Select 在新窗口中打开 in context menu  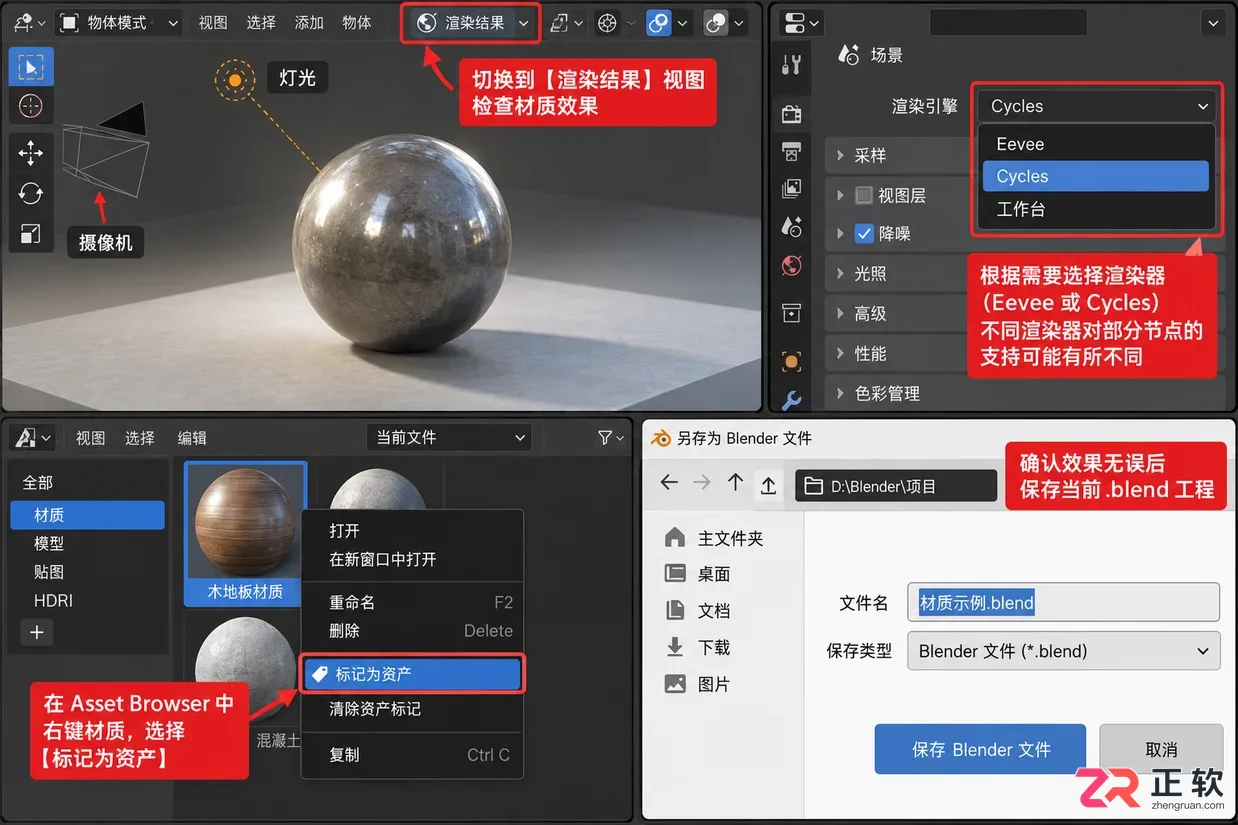tap(411, 560)
